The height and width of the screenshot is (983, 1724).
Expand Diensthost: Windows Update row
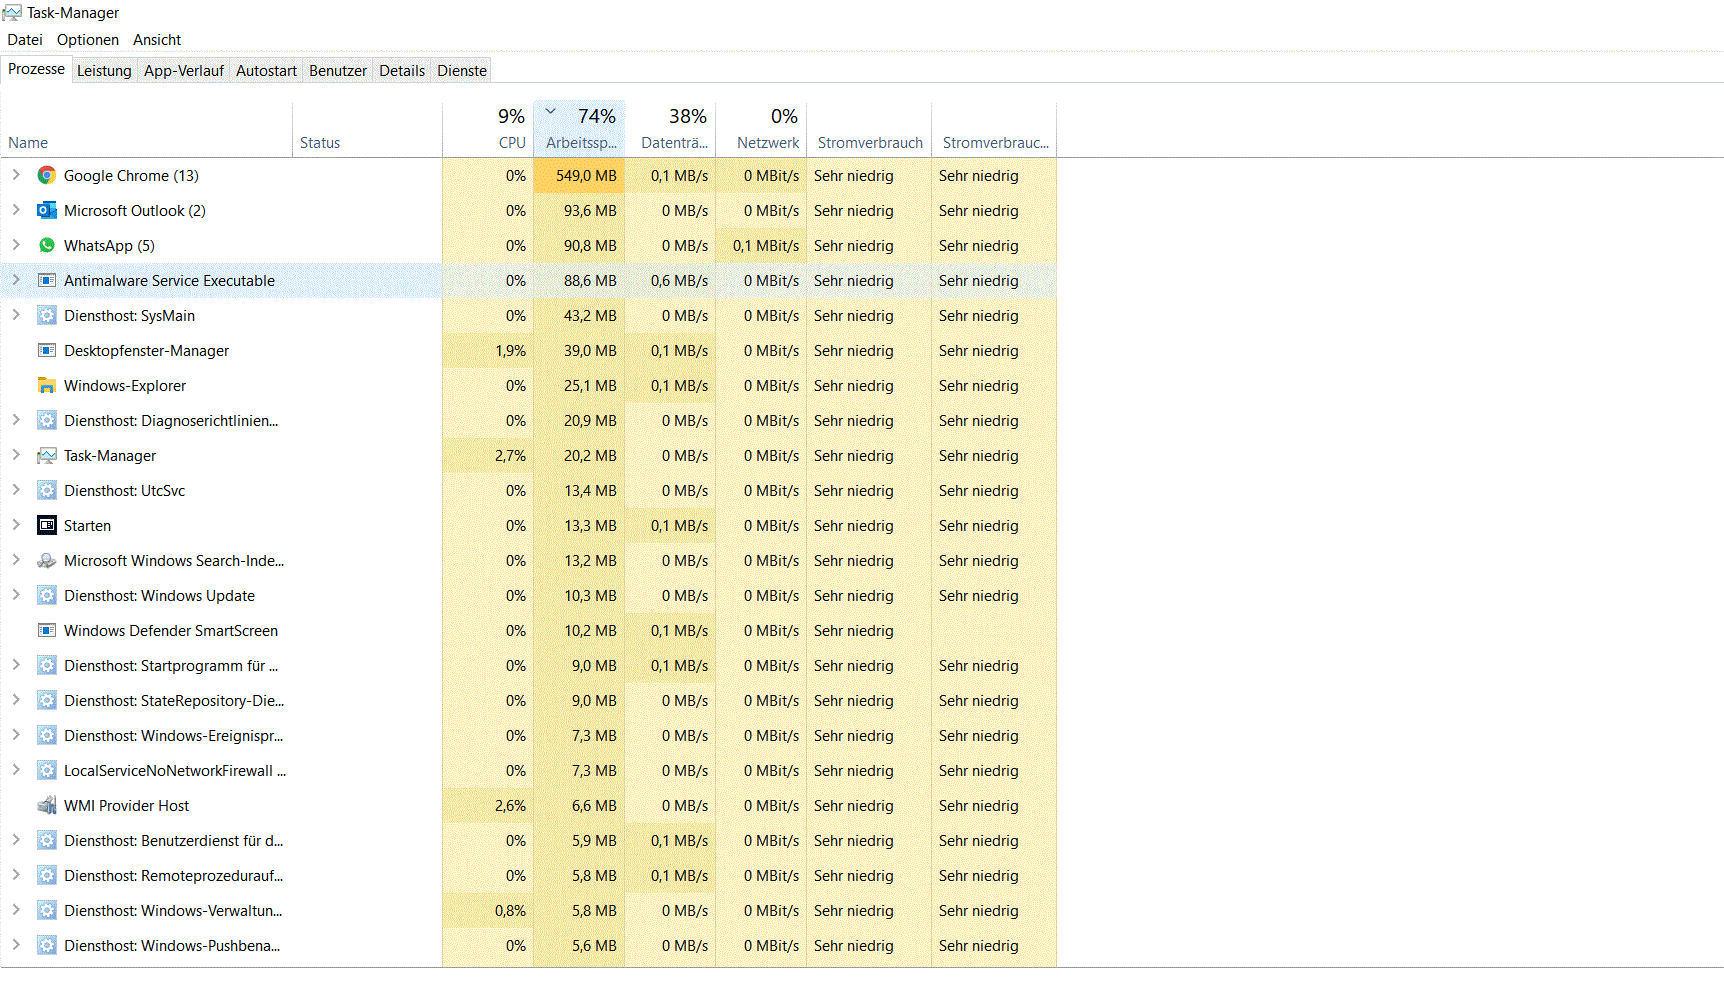16,595
